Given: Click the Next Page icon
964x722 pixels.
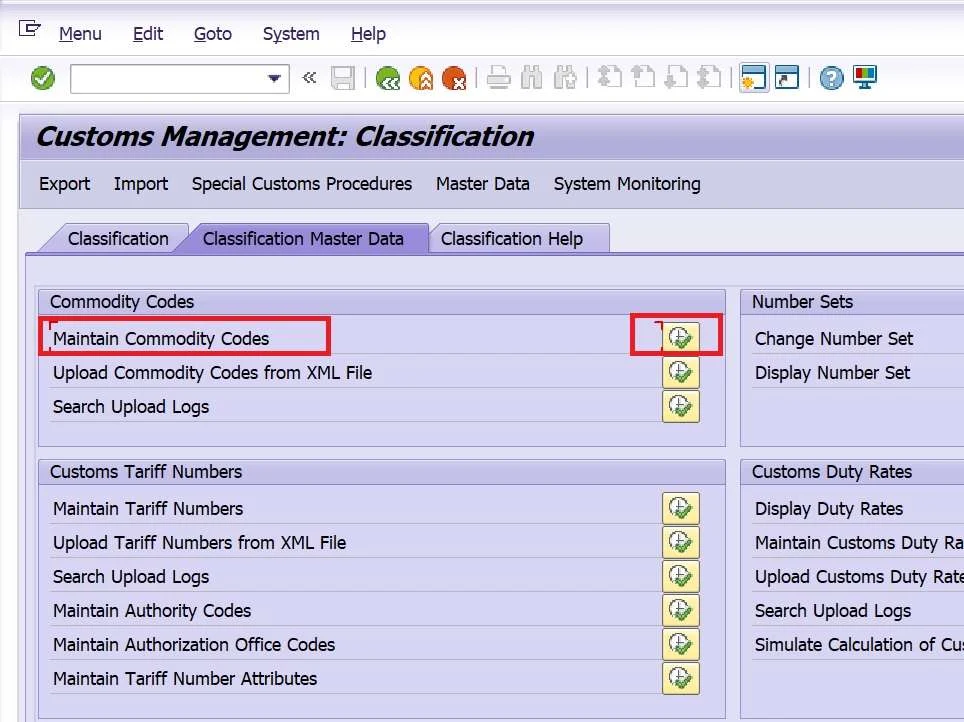Looking at the screenshot, I should coord(676,77).
